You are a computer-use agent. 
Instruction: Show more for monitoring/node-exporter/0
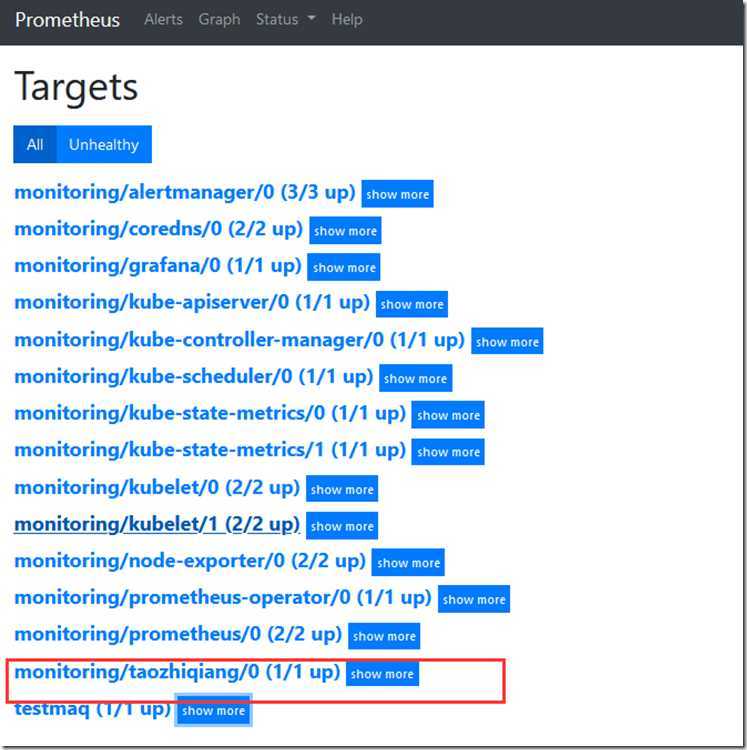click(x=408, y=562)
